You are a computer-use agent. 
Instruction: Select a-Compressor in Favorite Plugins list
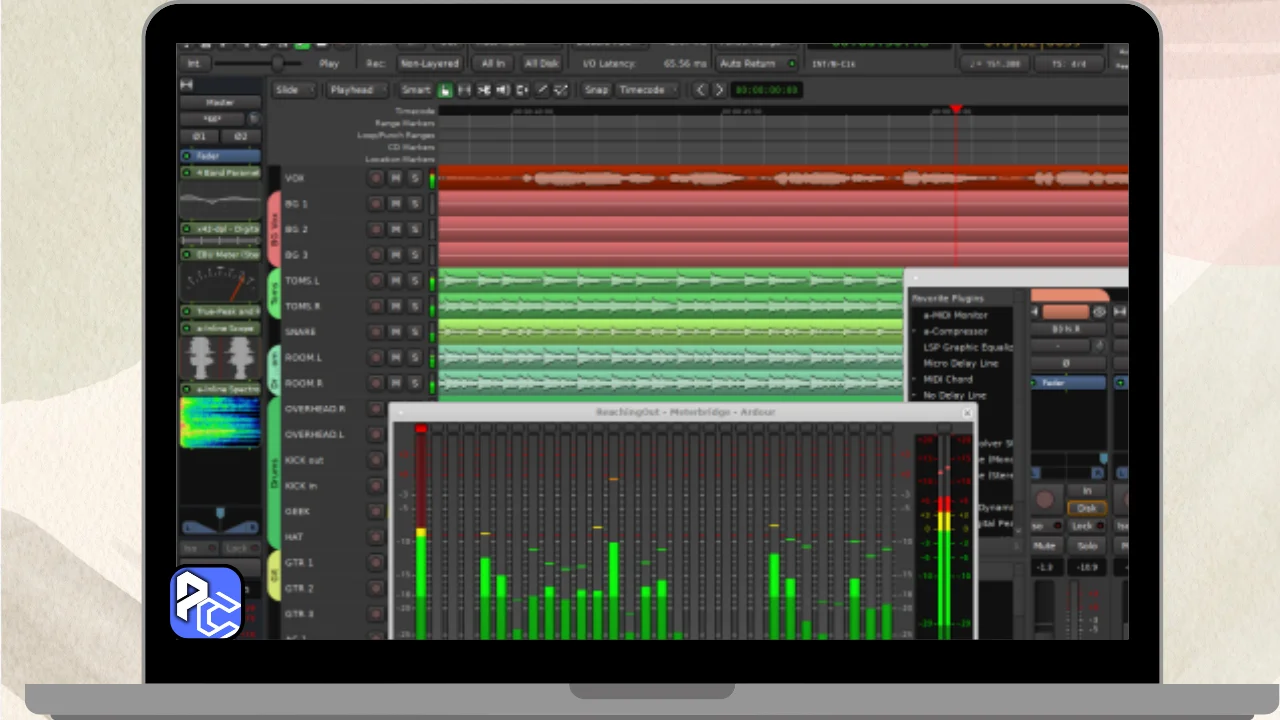(955, 331)
